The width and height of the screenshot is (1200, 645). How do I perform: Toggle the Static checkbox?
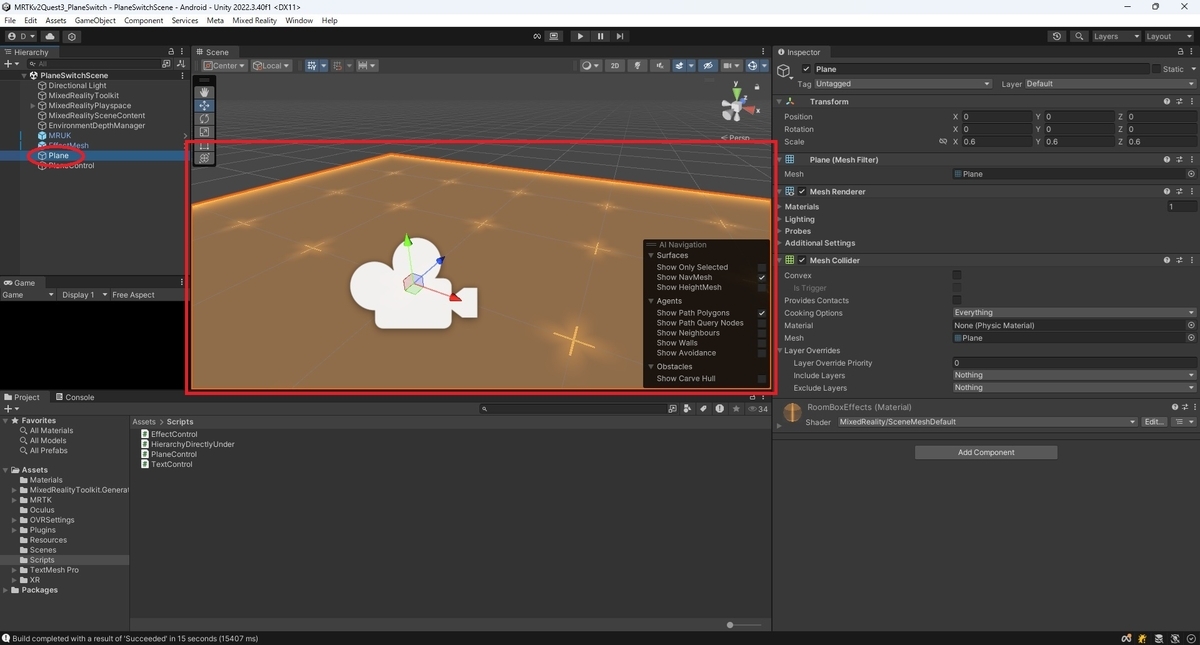1156,69
